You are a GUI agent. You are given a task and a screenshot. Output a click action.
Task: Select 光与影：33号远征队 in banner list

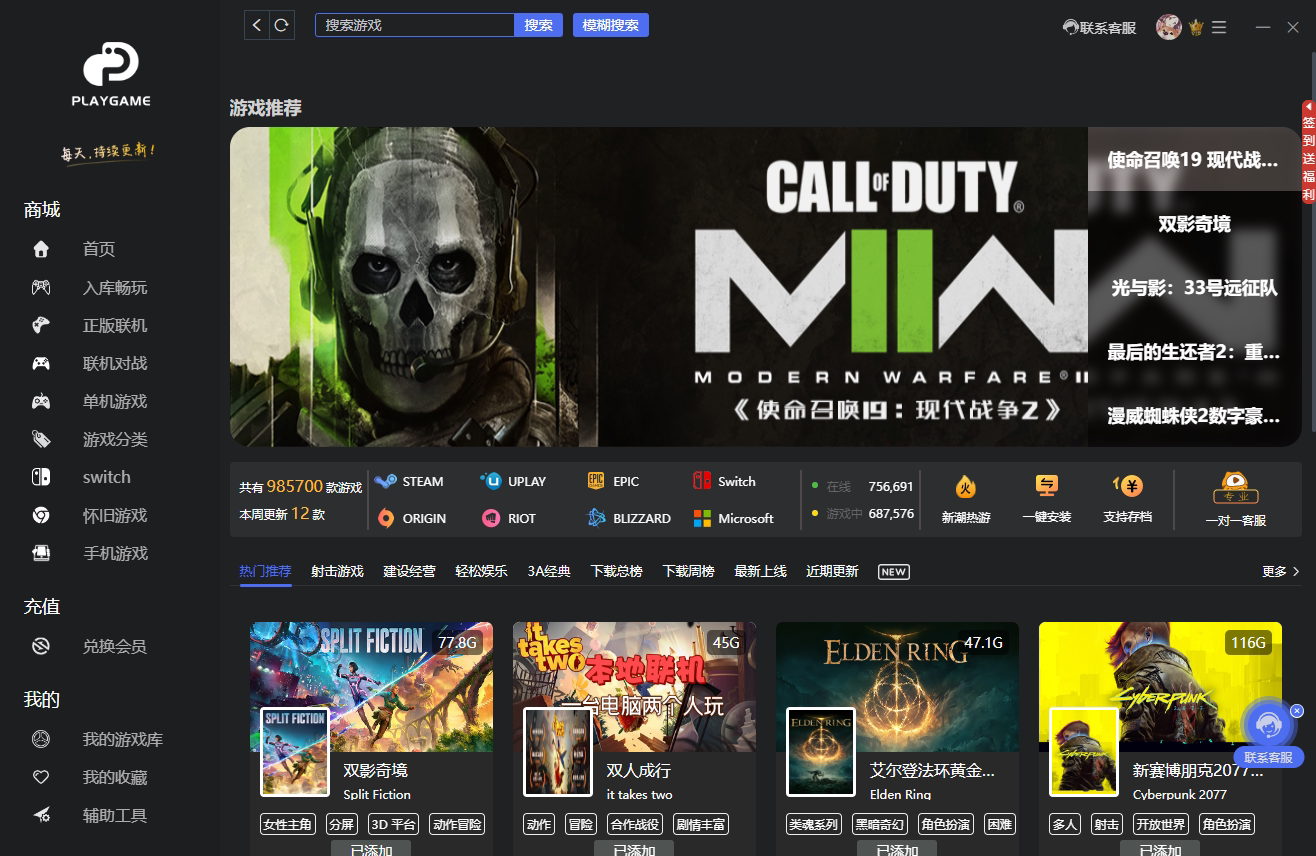(1194, 288)
